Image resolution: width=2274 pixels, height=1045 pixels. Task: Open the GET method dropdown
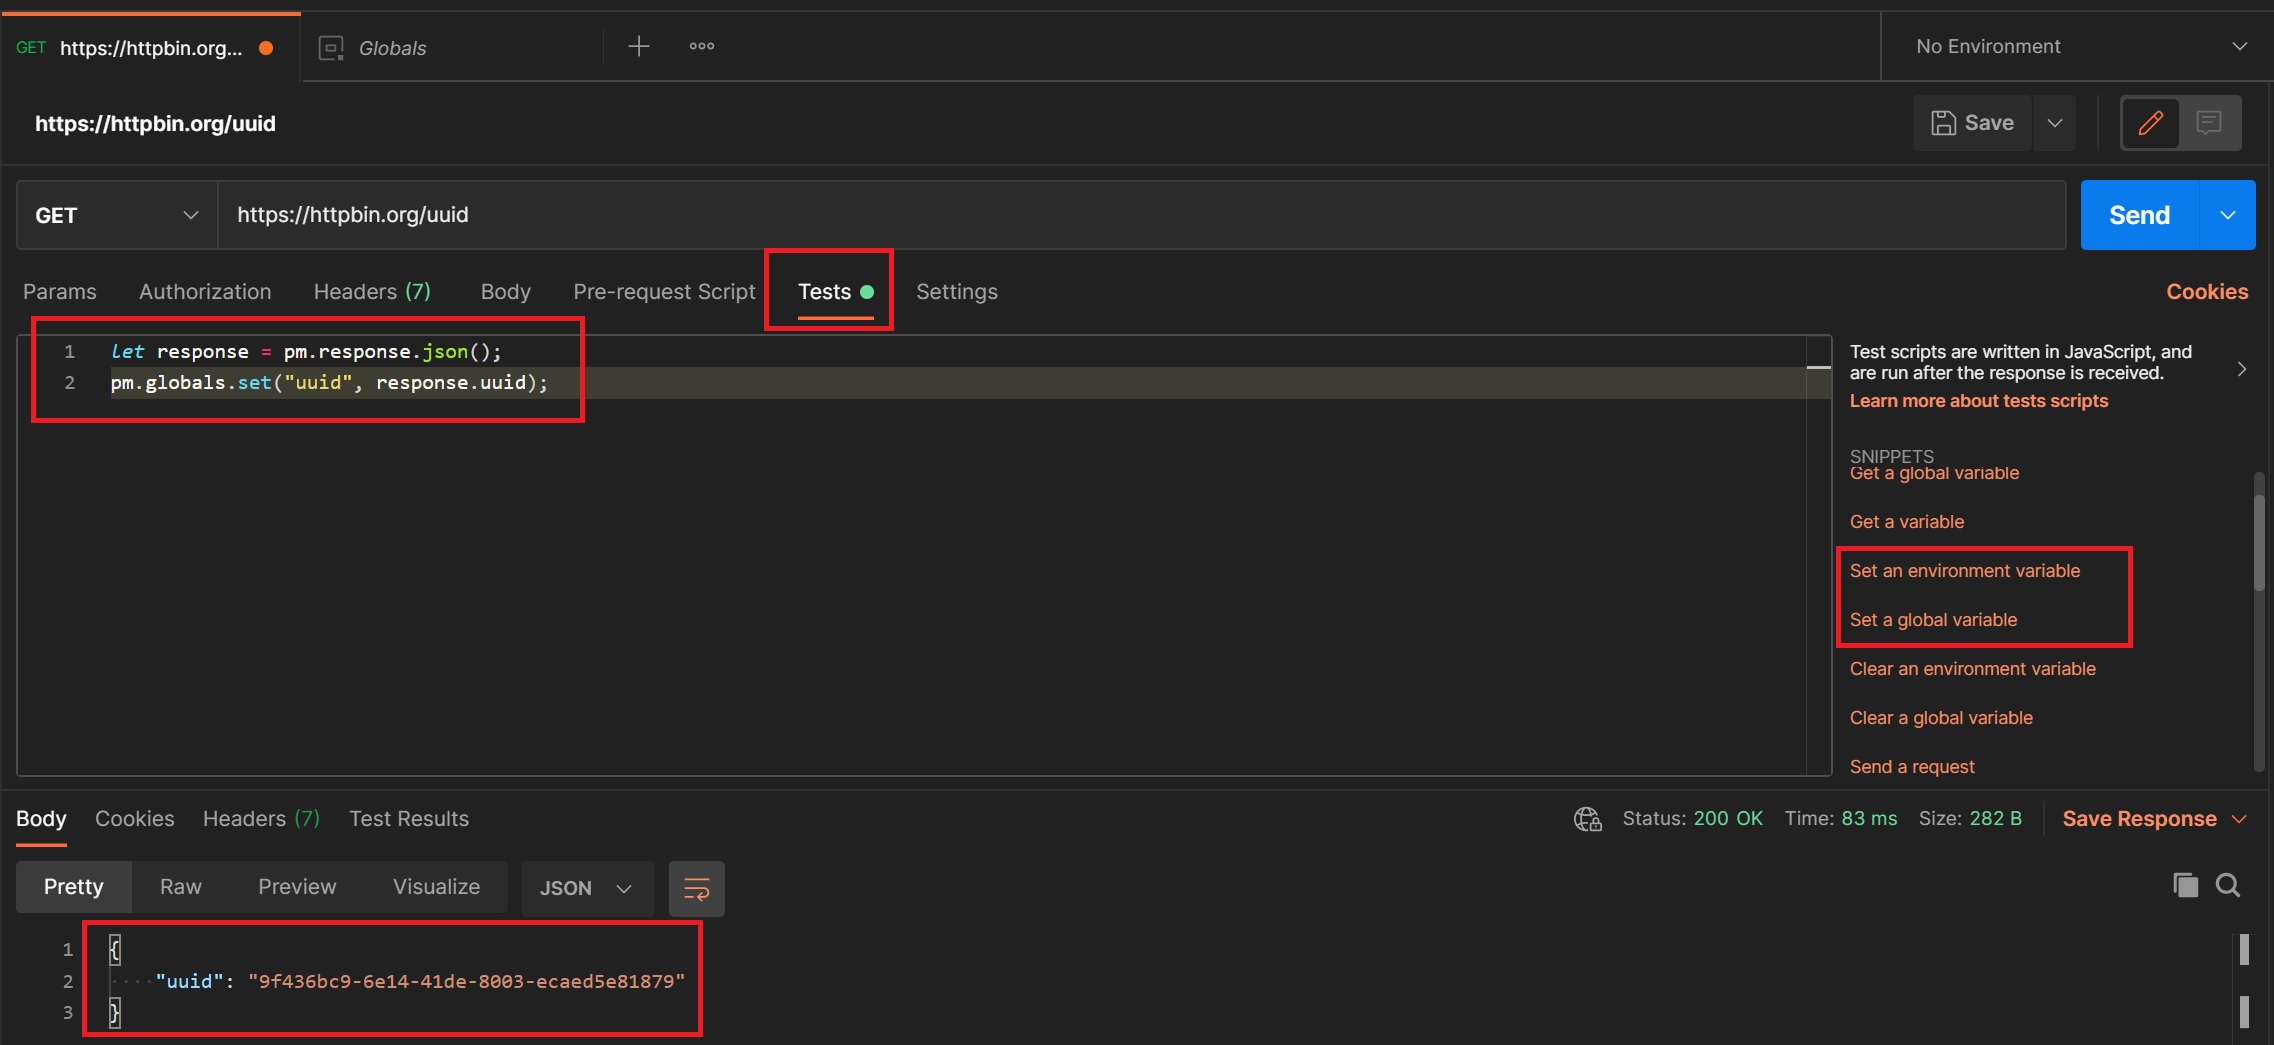click(117, 215)
